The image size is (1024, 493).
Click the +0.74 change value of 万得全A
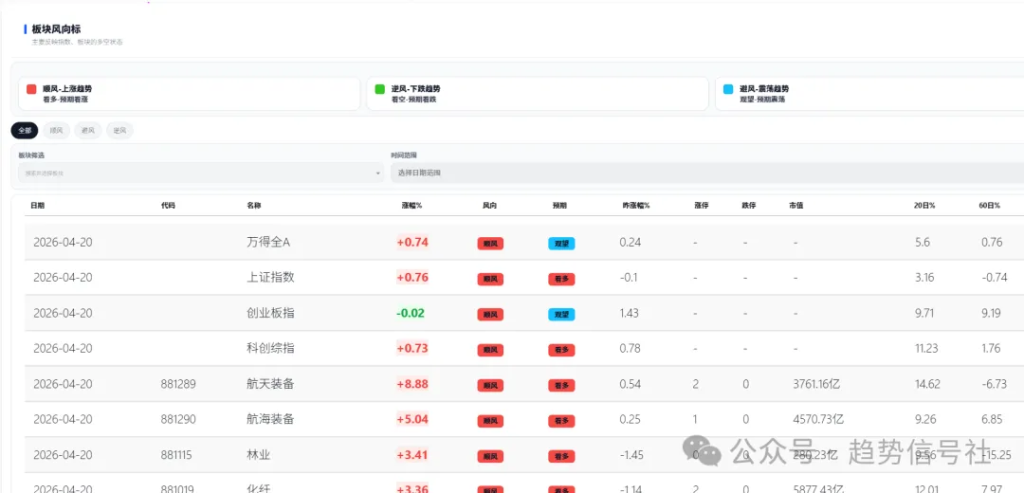click(412, 242)
